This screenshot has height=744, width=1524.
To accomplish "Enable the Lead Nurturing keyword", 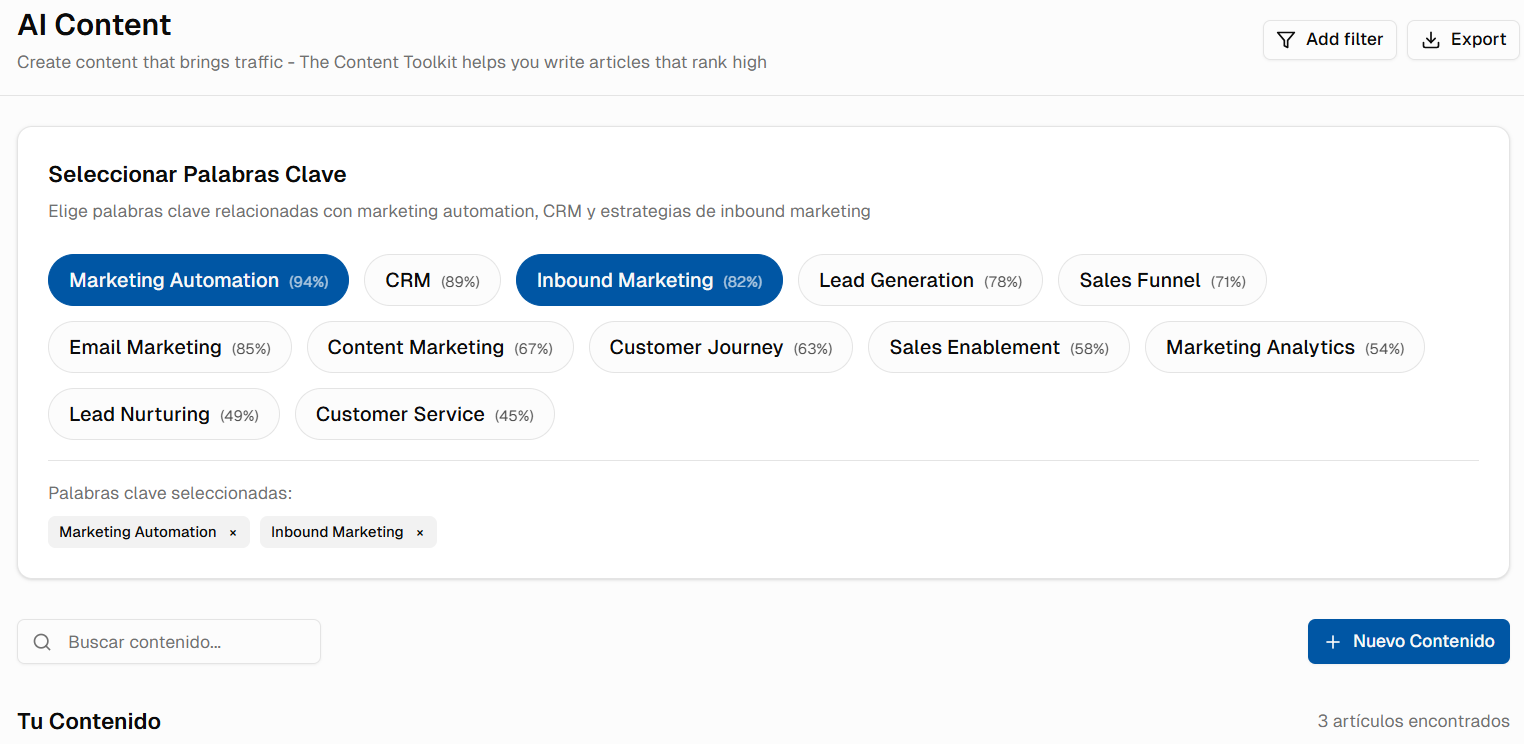I will pos(163,415).
